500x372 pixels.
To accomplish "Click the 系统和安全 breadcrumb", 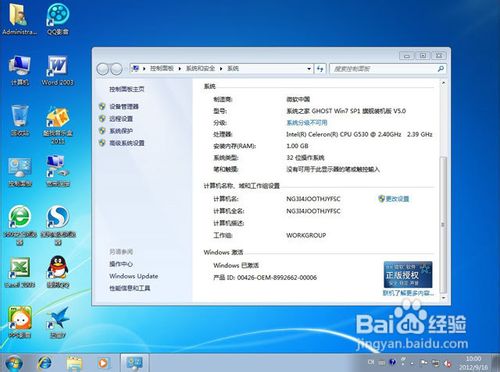I will [x=200, y=68].
